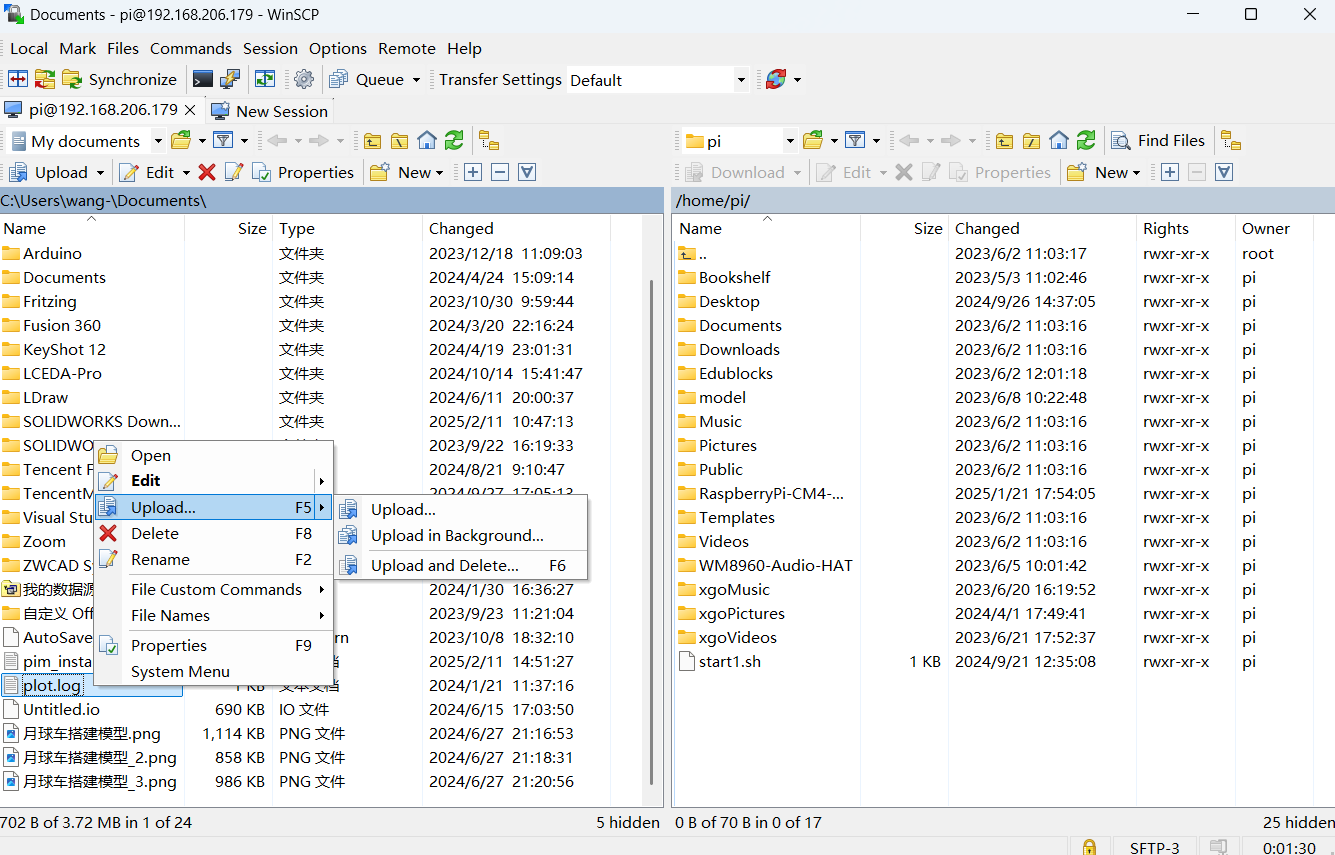Viewport: 1335px width, 855px height.
Task: Choose Upload in Background from submenu
Action: point(456,536)
